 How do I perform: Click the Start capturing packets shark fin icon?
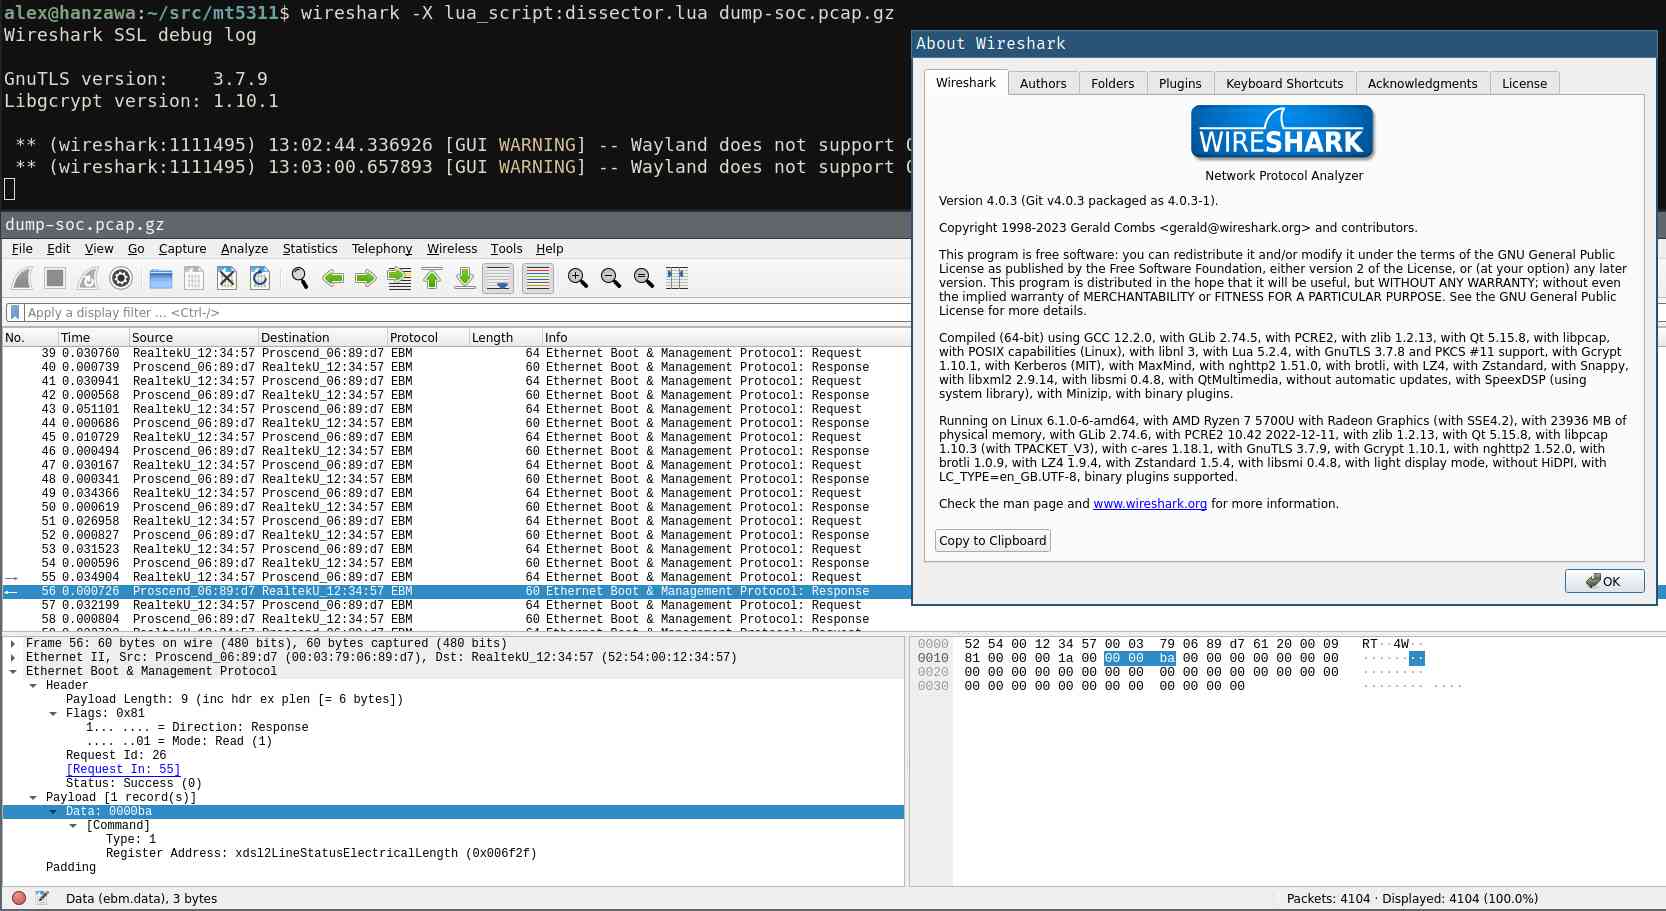pyautogui.click(x=22, y=278)
